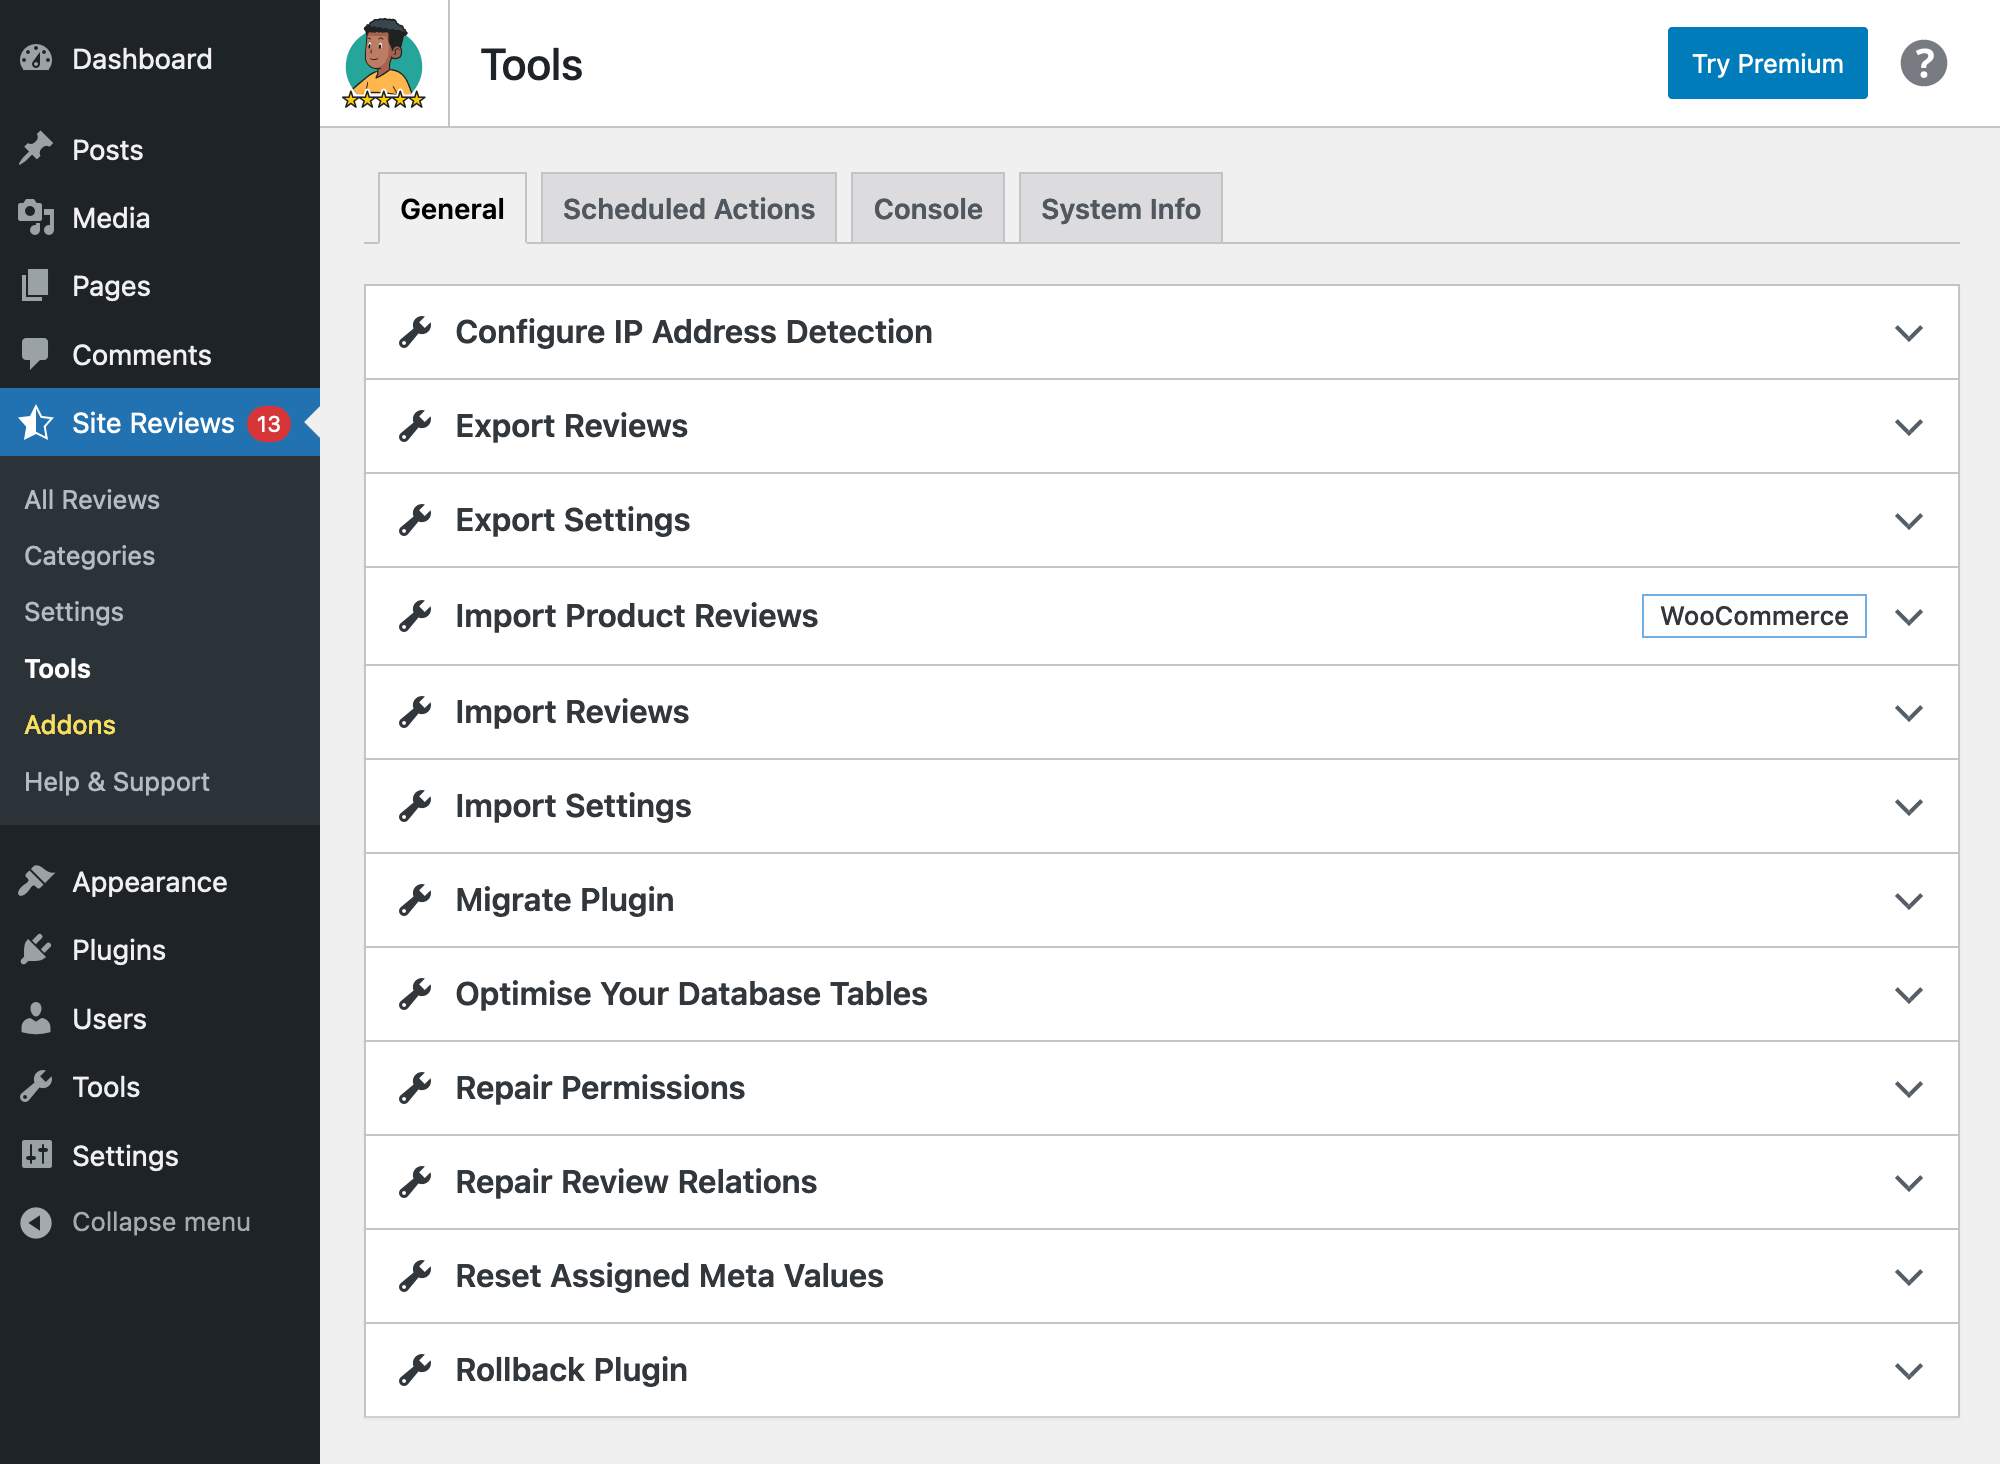Click the Try Premium button
The image size is (2000, 1464).
pyautogui.click(x=1767, y=63)
